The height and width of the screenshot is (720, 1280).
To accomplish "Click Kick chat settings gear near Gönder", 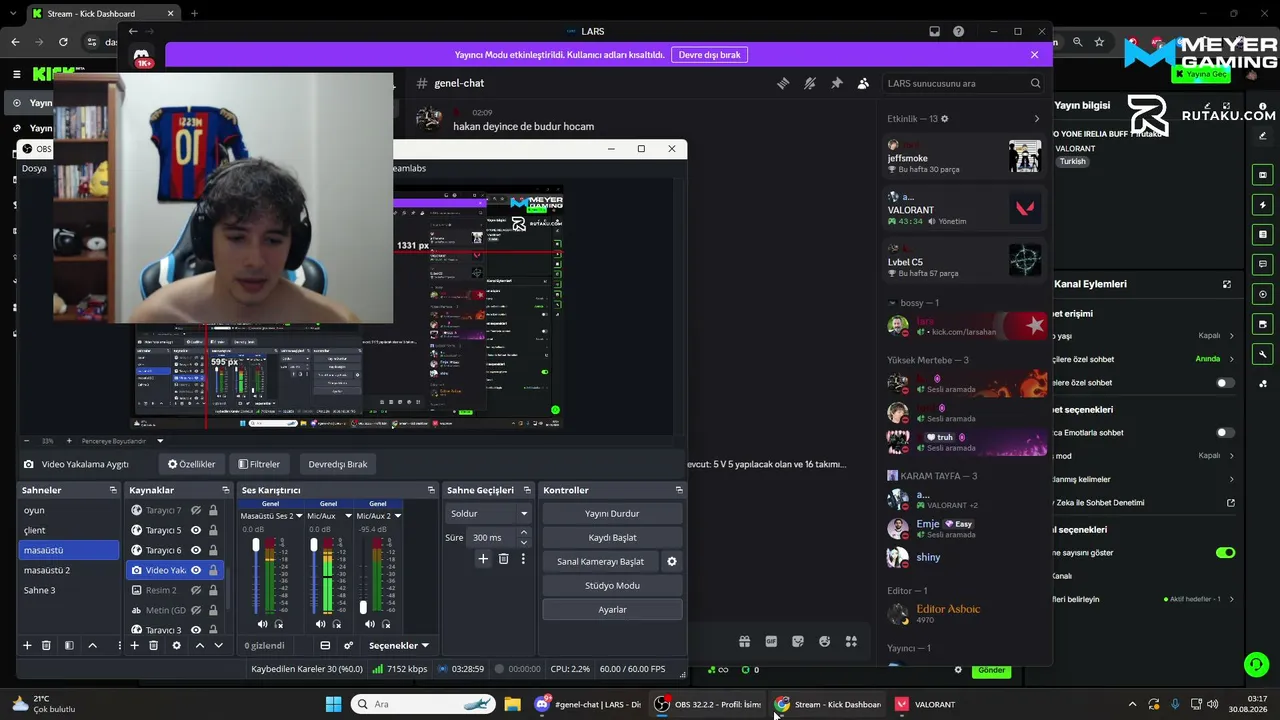I will pyautogui.click(x=958, y=670).
